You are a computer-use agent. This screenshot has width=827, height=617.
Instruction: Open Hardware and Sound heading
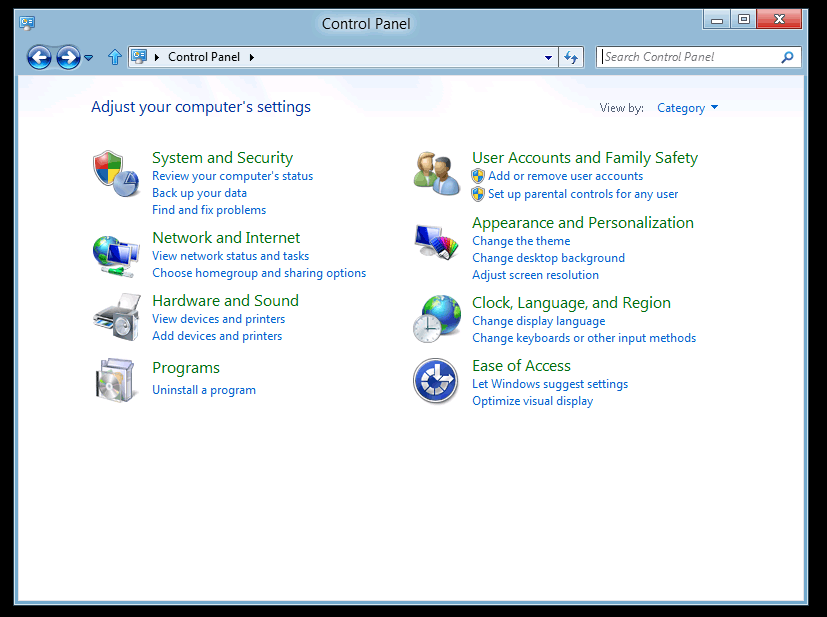225,301
